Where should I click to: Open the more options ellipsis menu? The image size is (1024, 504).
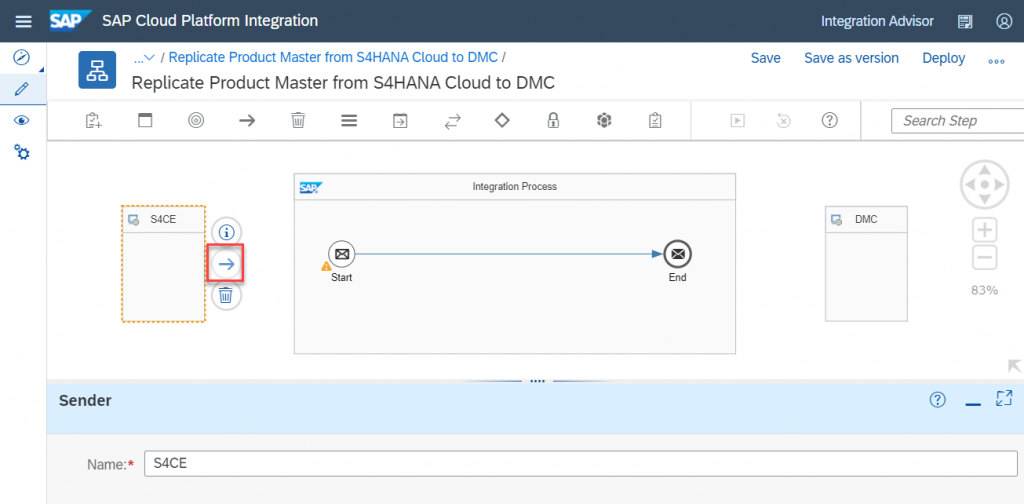(996, 61)
